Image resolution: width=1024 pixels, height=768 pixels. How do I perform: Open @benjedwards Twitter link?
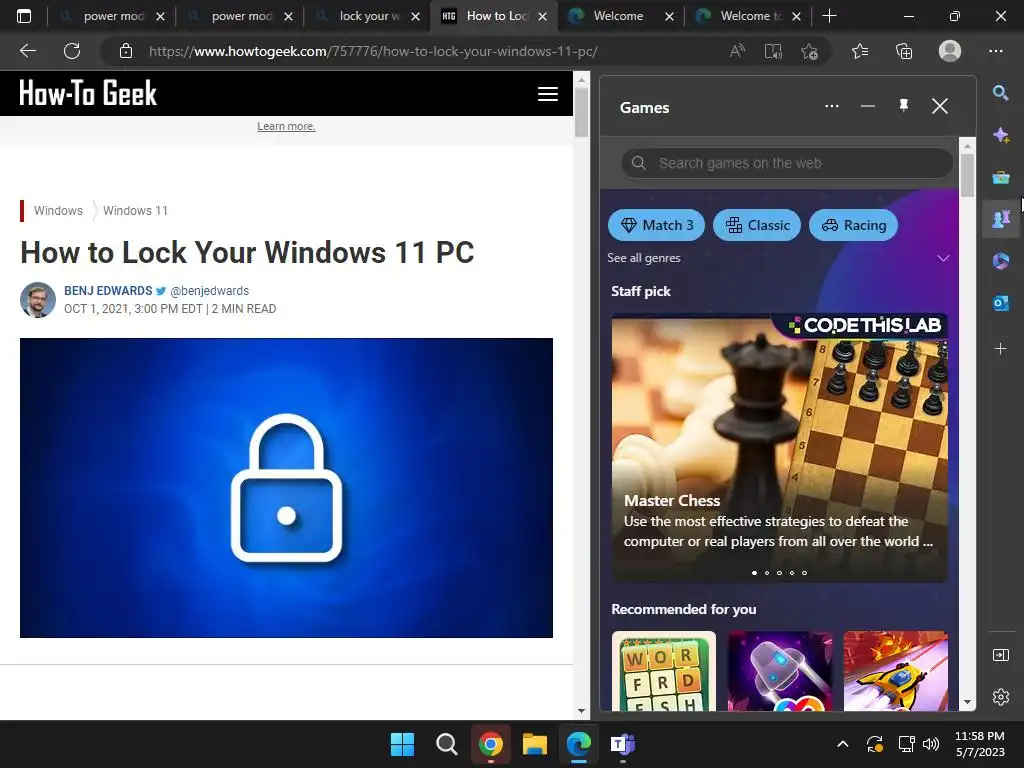[x=209, y=291]
